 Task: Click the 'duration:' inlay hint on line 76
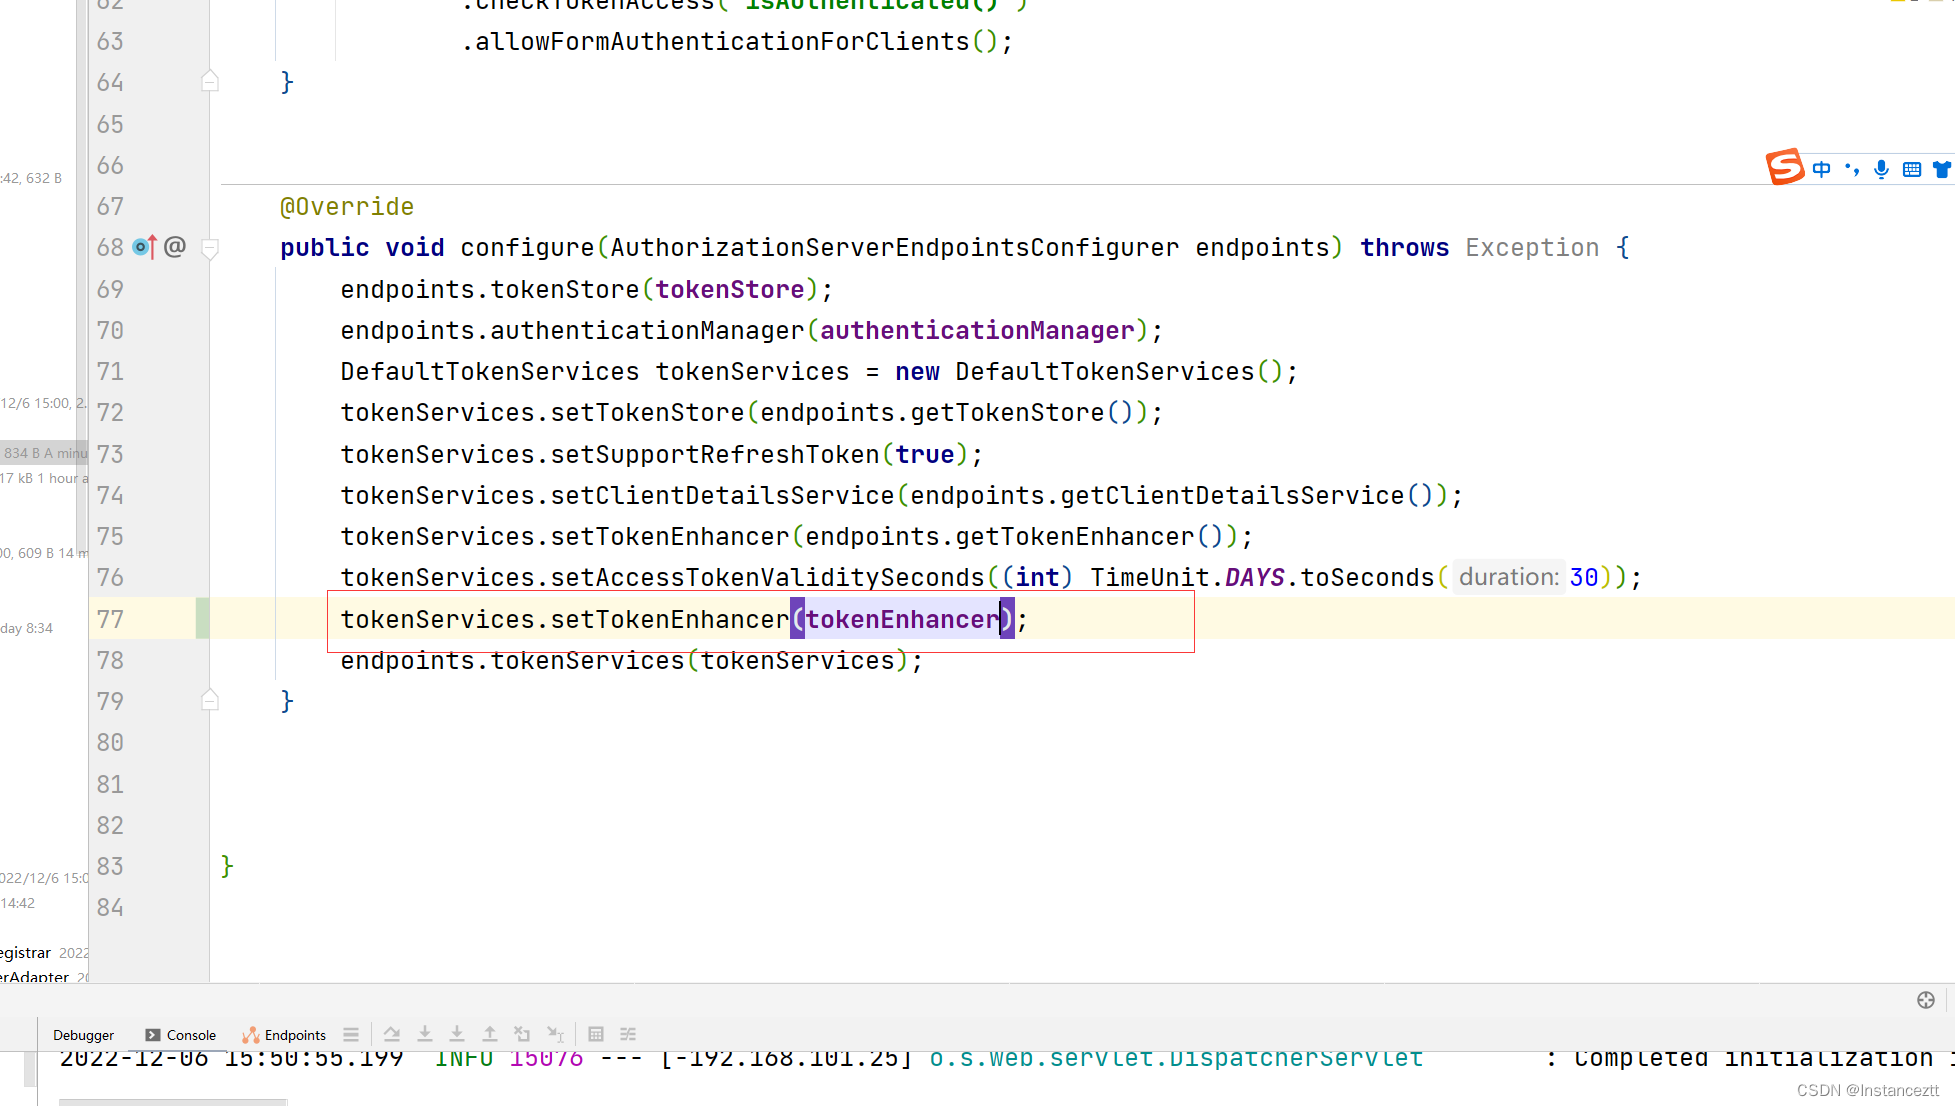[1508, 577]
